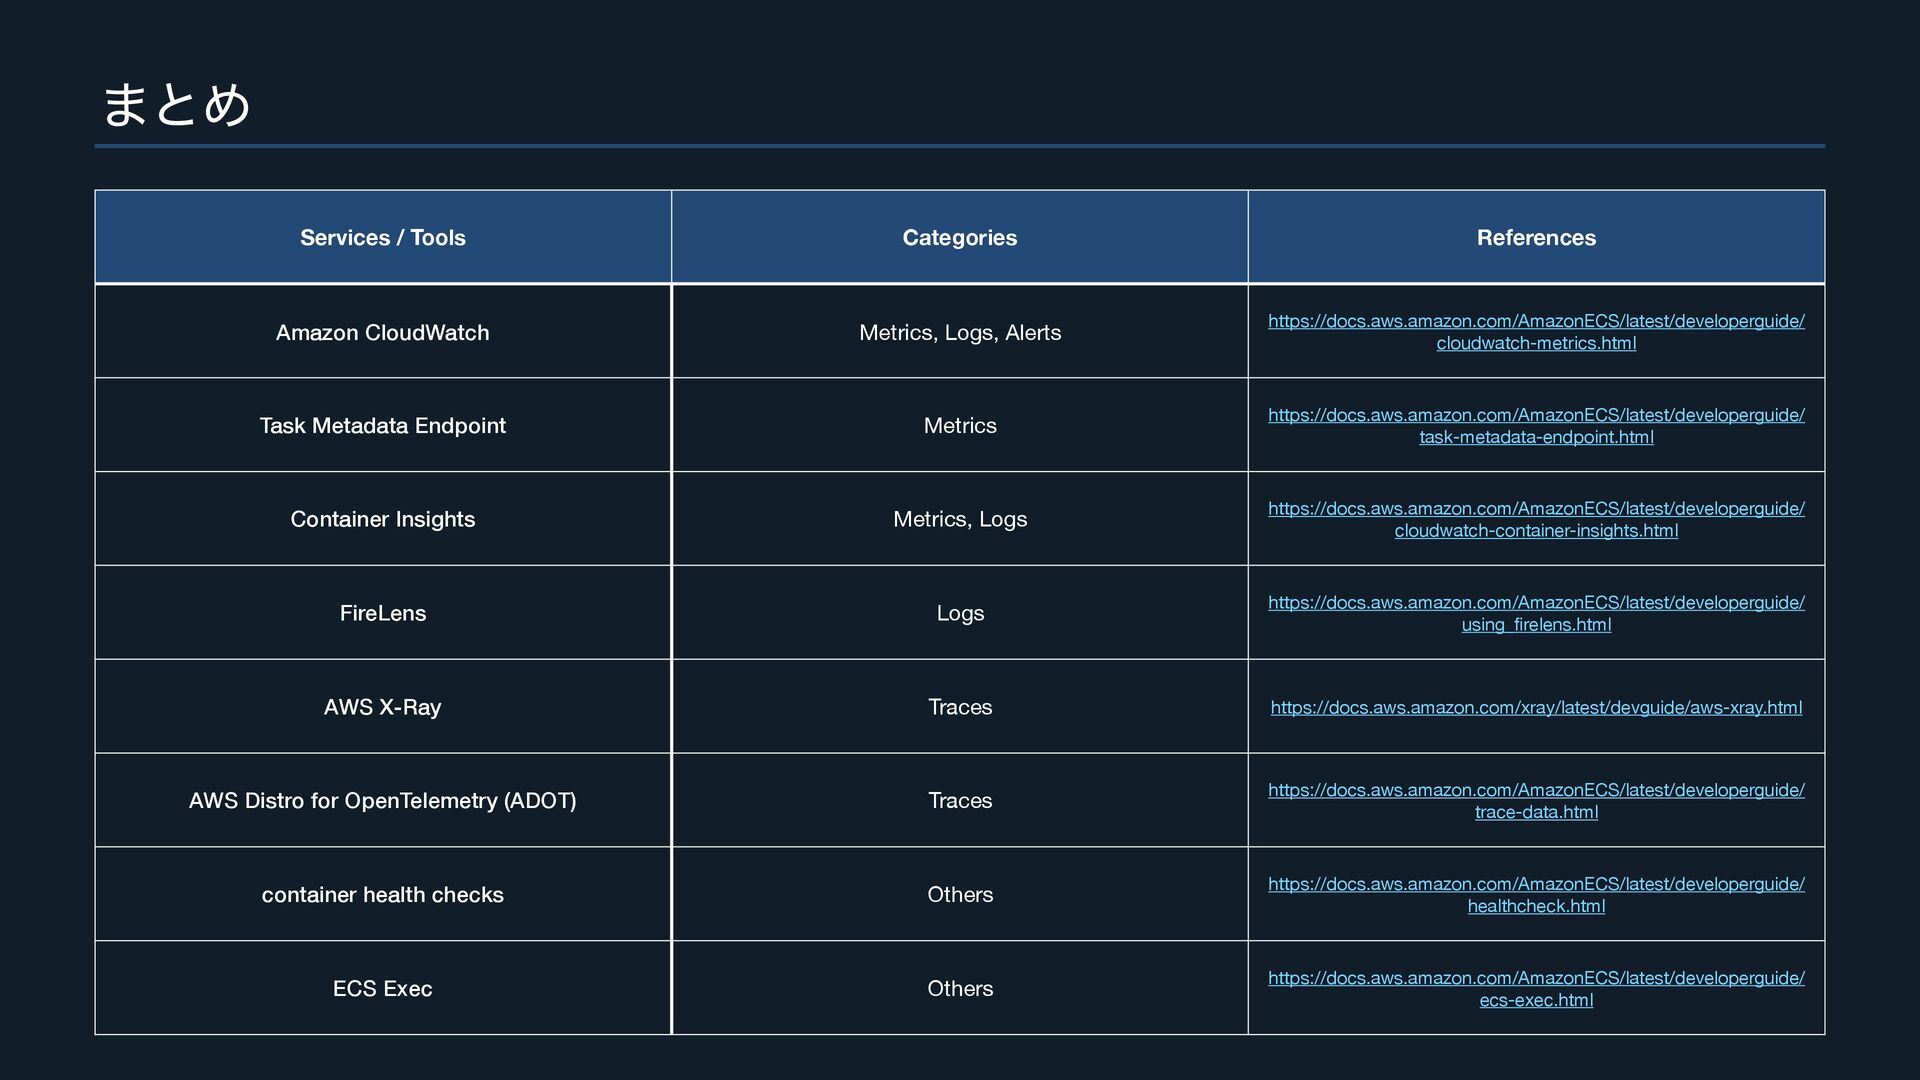This screenshot has height=1080, width=1920.
Task: Click the 'Metrics, Logs' category cell
Action: click(960, 519)
